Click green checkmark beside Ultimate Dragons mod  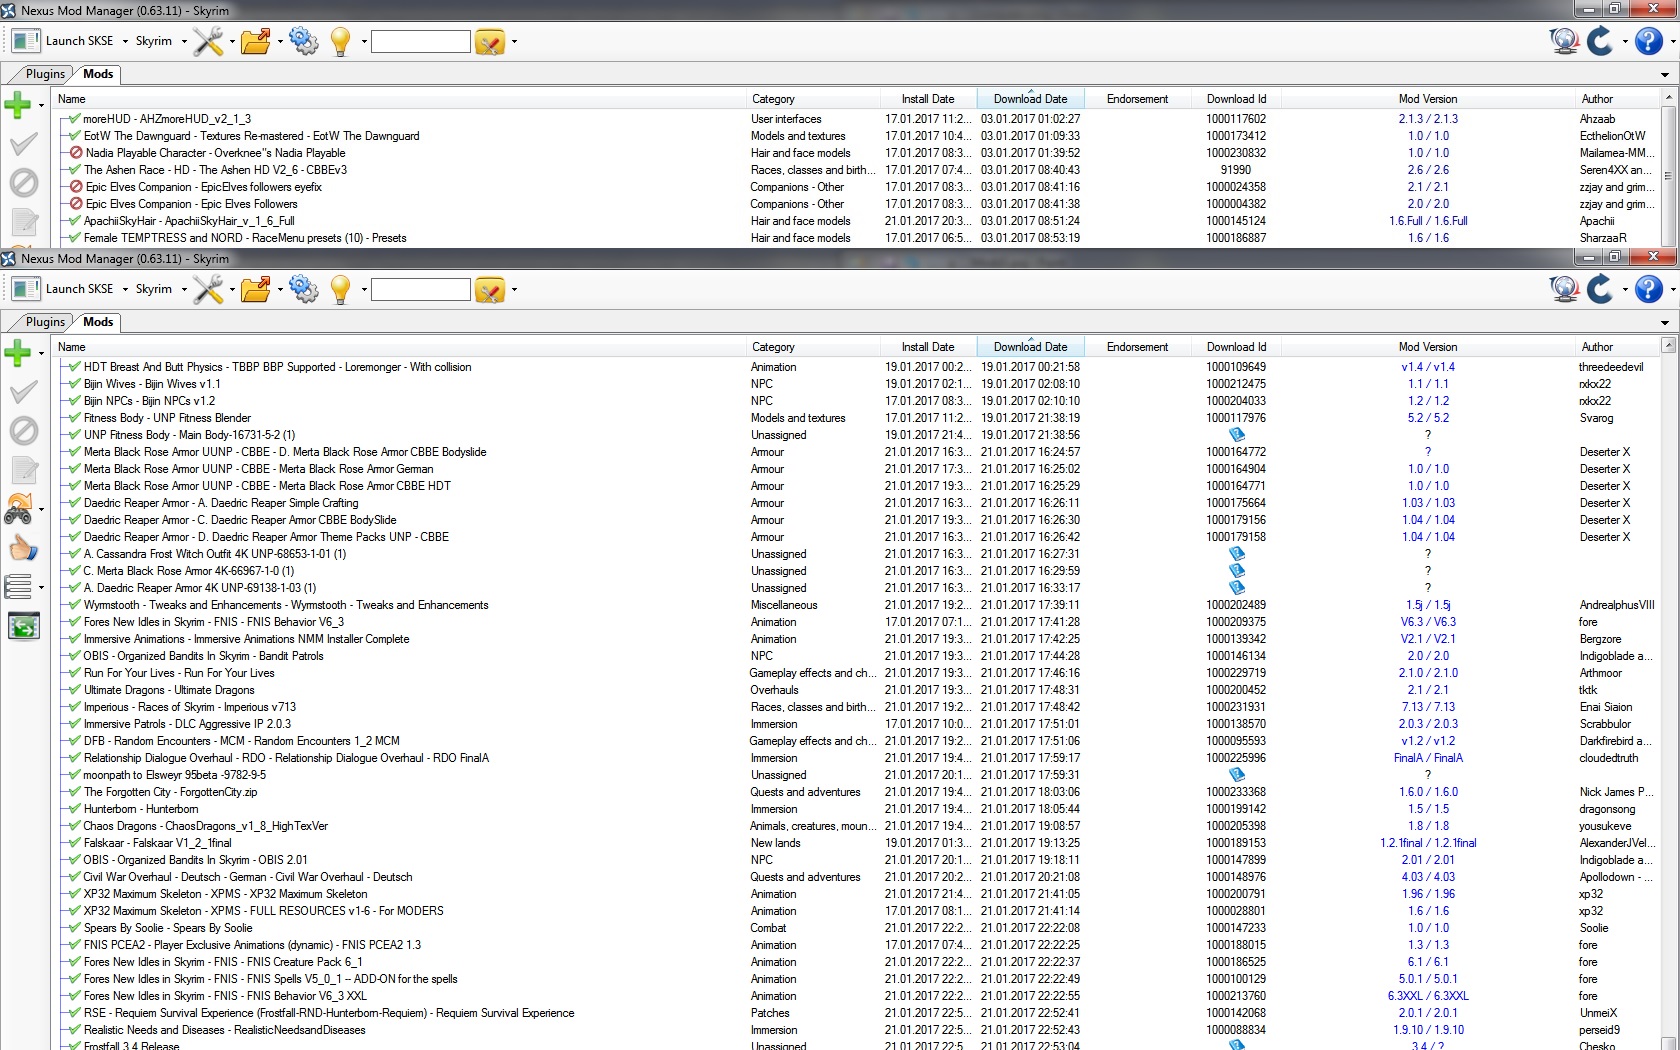[x=73, y=690]
